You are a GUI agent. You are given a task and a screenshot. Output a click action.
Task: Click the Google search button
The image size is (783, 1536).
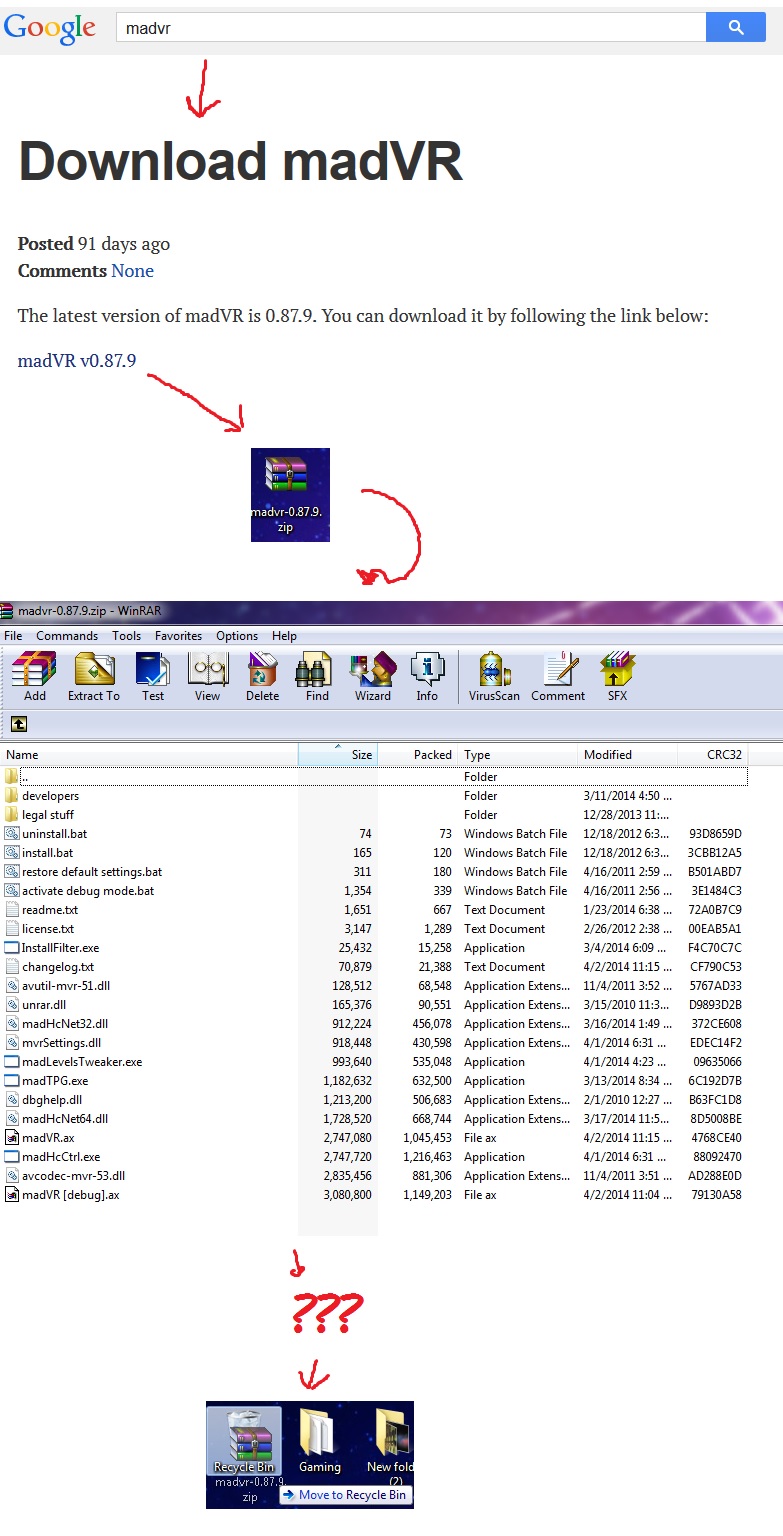[x=736, y=28]
